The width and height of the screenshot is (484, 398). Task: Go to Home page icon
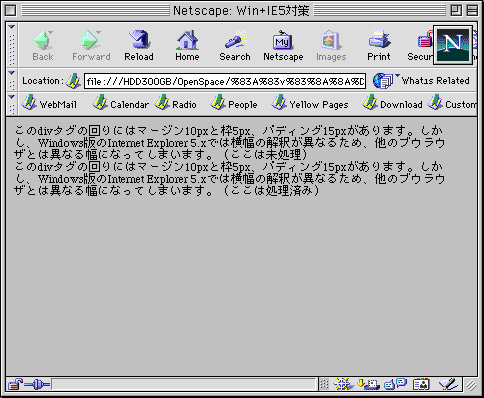(187, 45)
